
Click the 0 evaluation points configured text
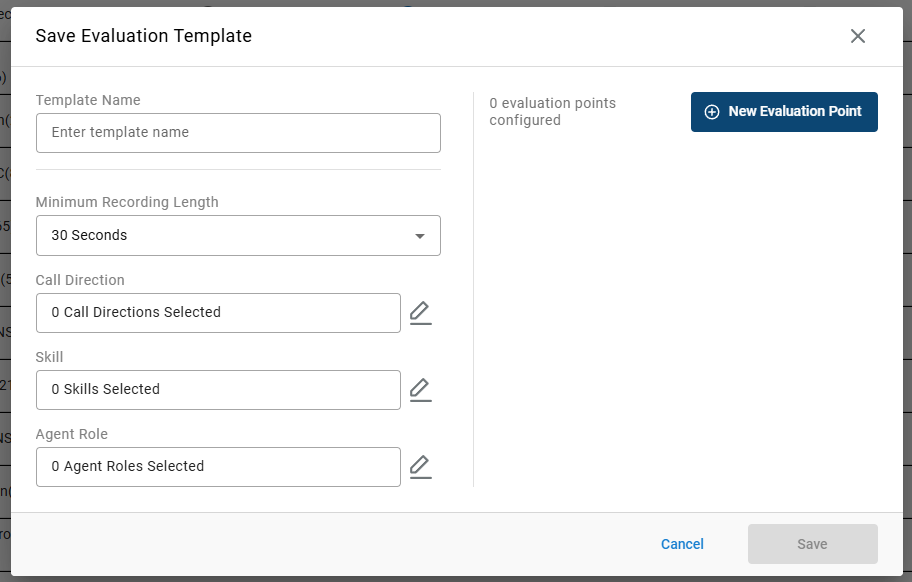[552, 111]
